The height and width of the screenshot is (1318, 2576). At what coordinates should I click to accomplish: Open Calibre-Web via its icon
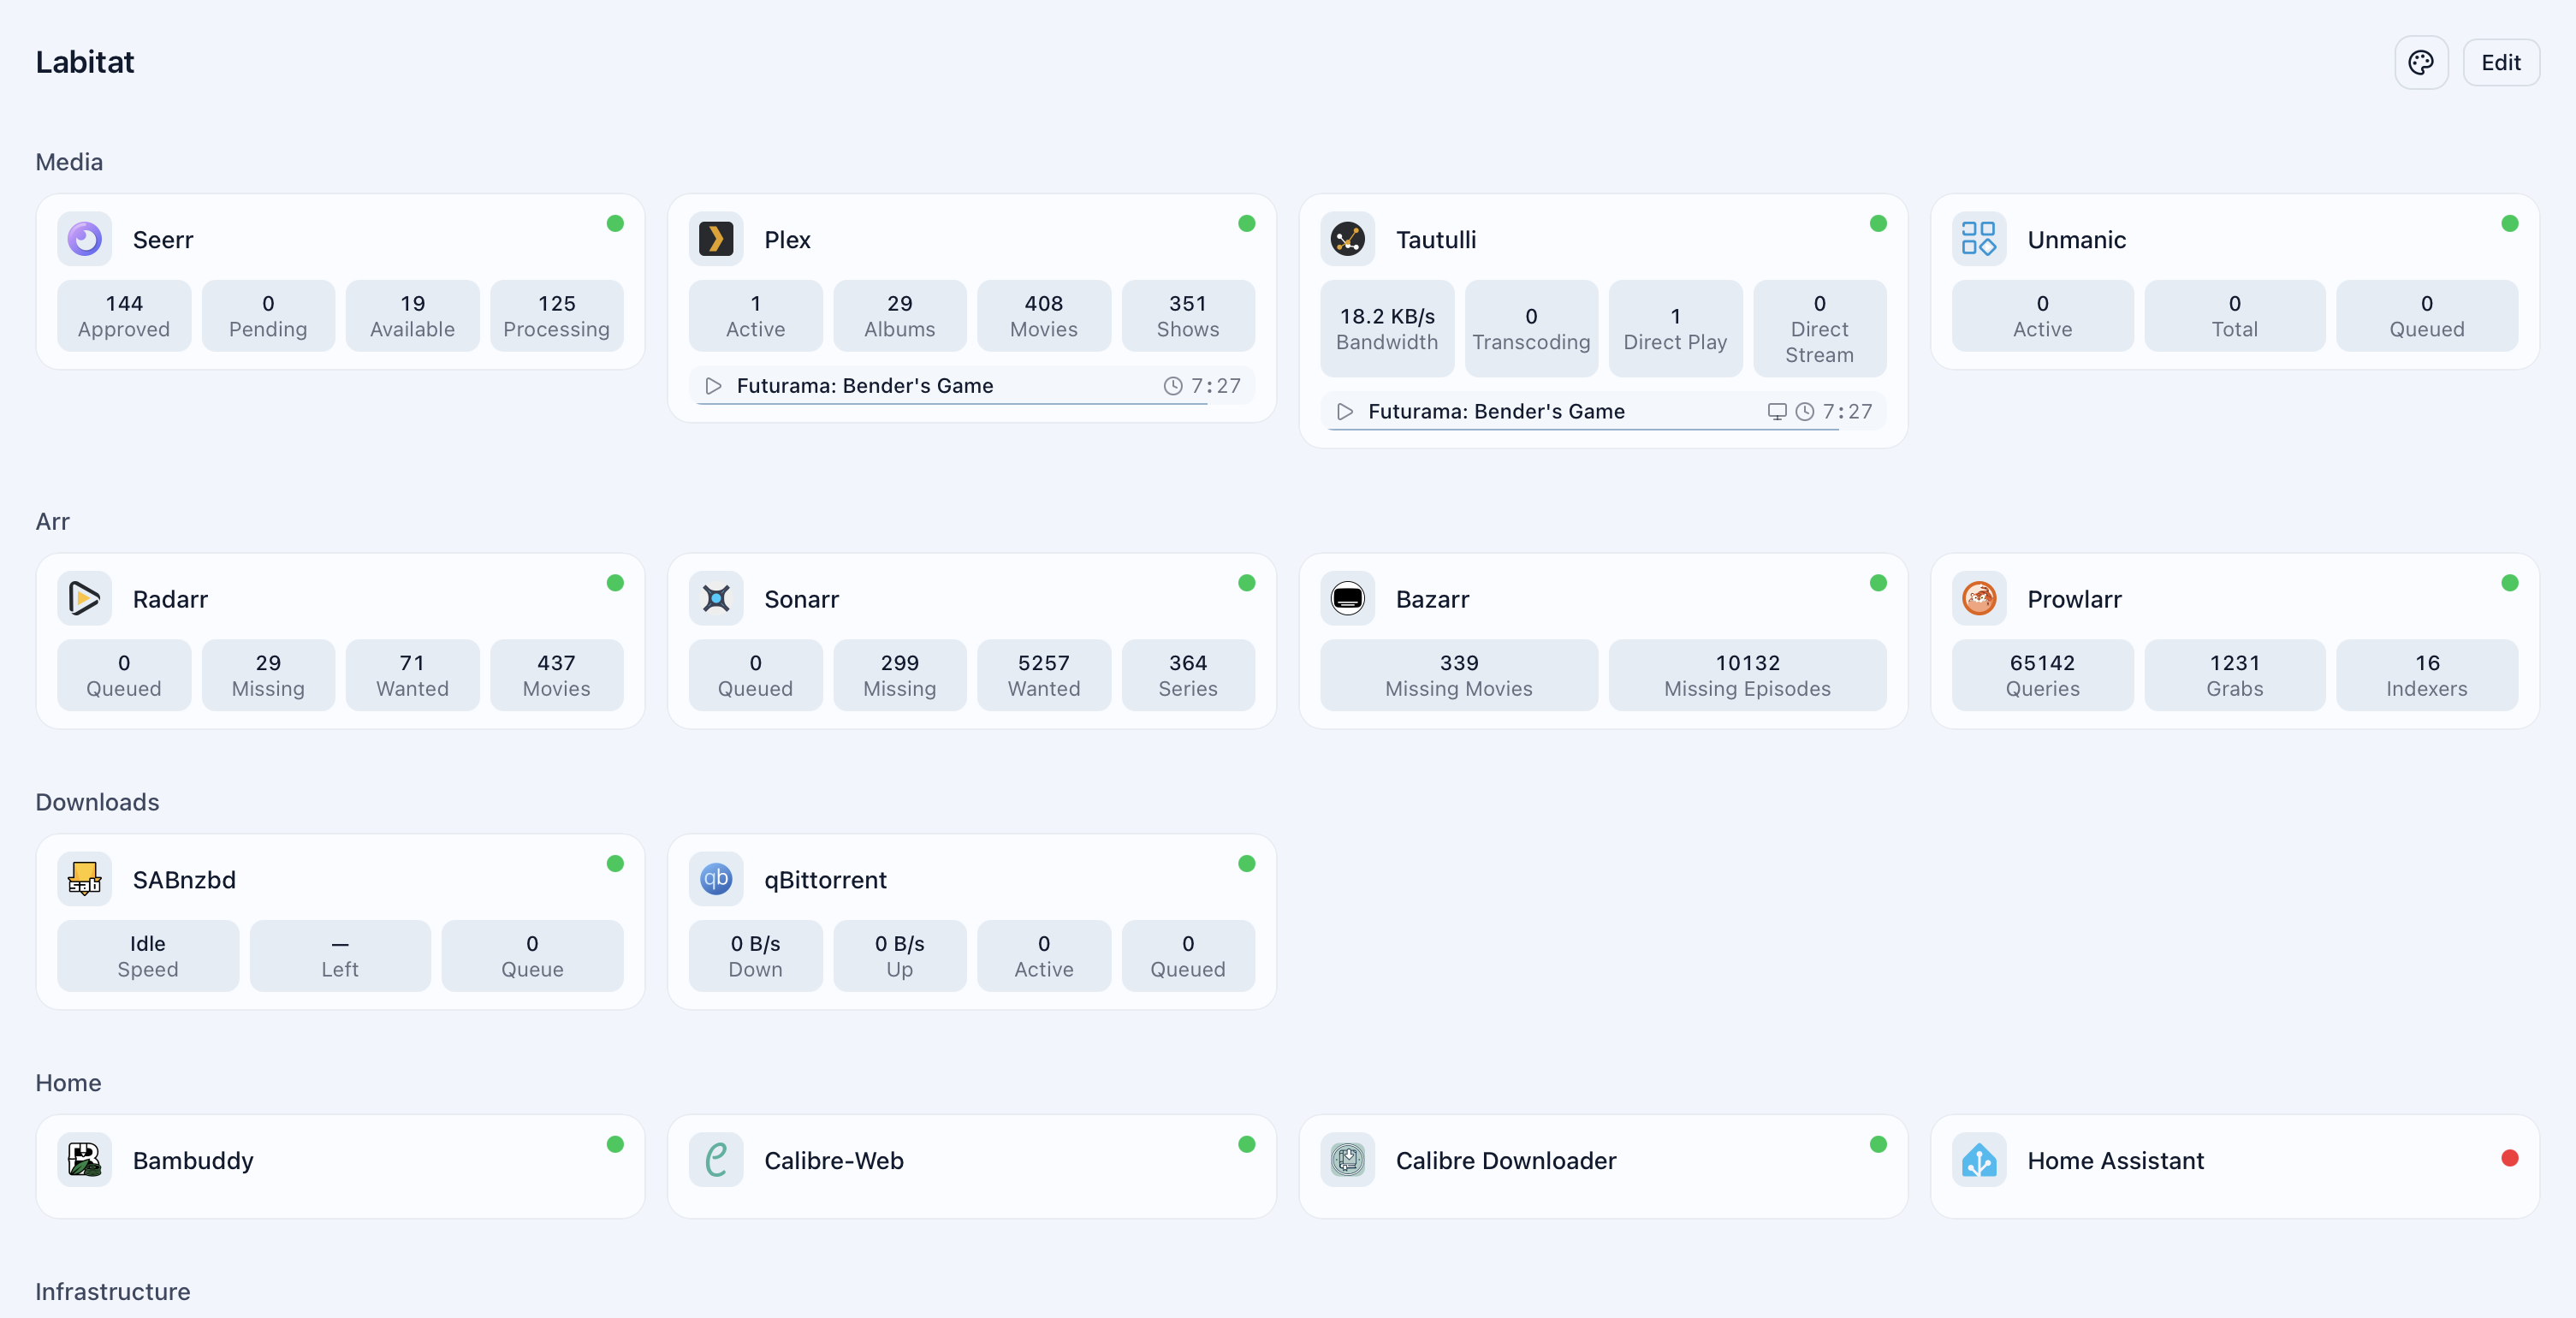click(716, 1159)
